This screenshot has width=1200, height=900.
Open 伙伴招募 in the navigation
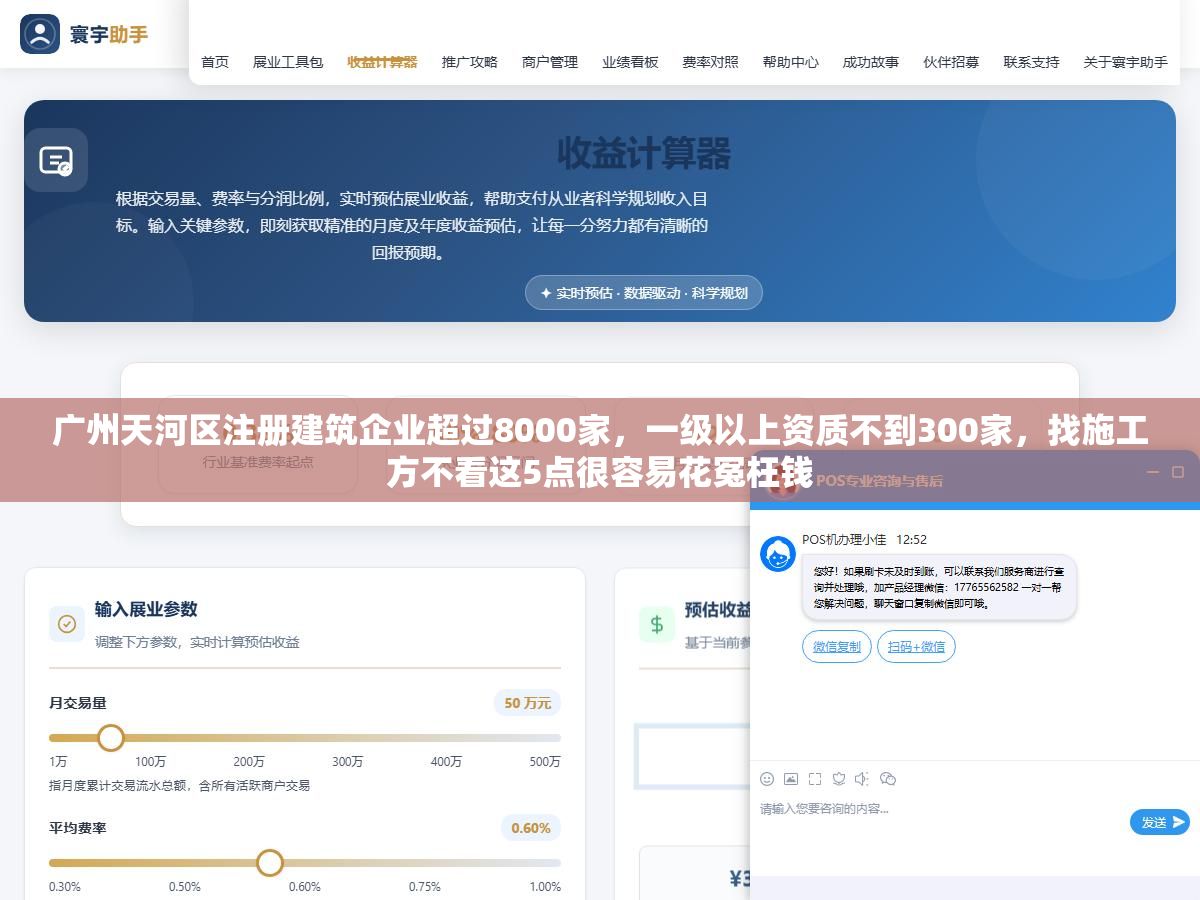pos(951,62)
